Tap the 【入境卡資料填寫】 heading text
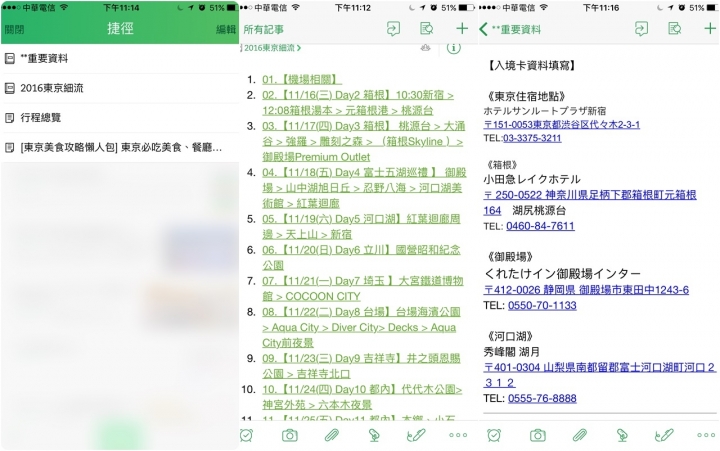 pyautogui.click(x=531, y=66)
